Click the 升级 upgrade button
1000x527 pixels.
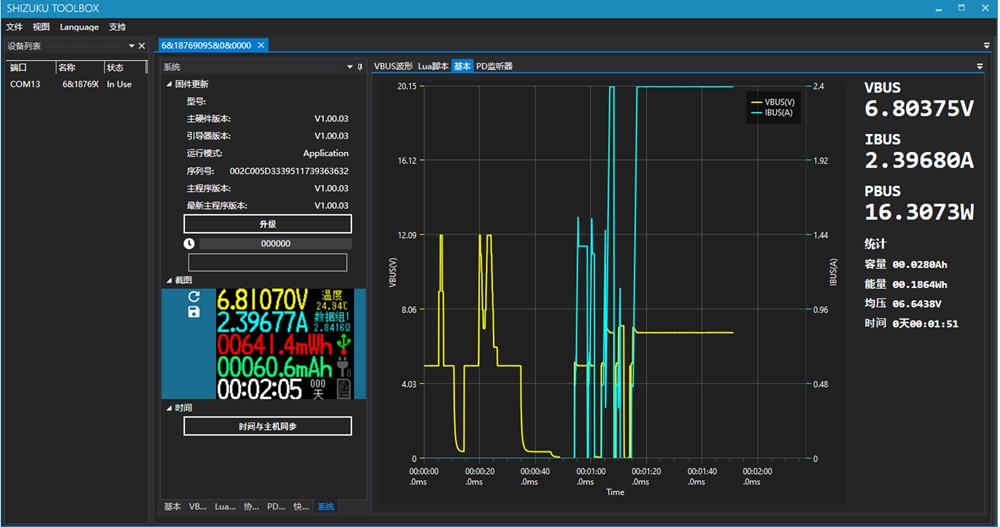(x=267, y=224)
